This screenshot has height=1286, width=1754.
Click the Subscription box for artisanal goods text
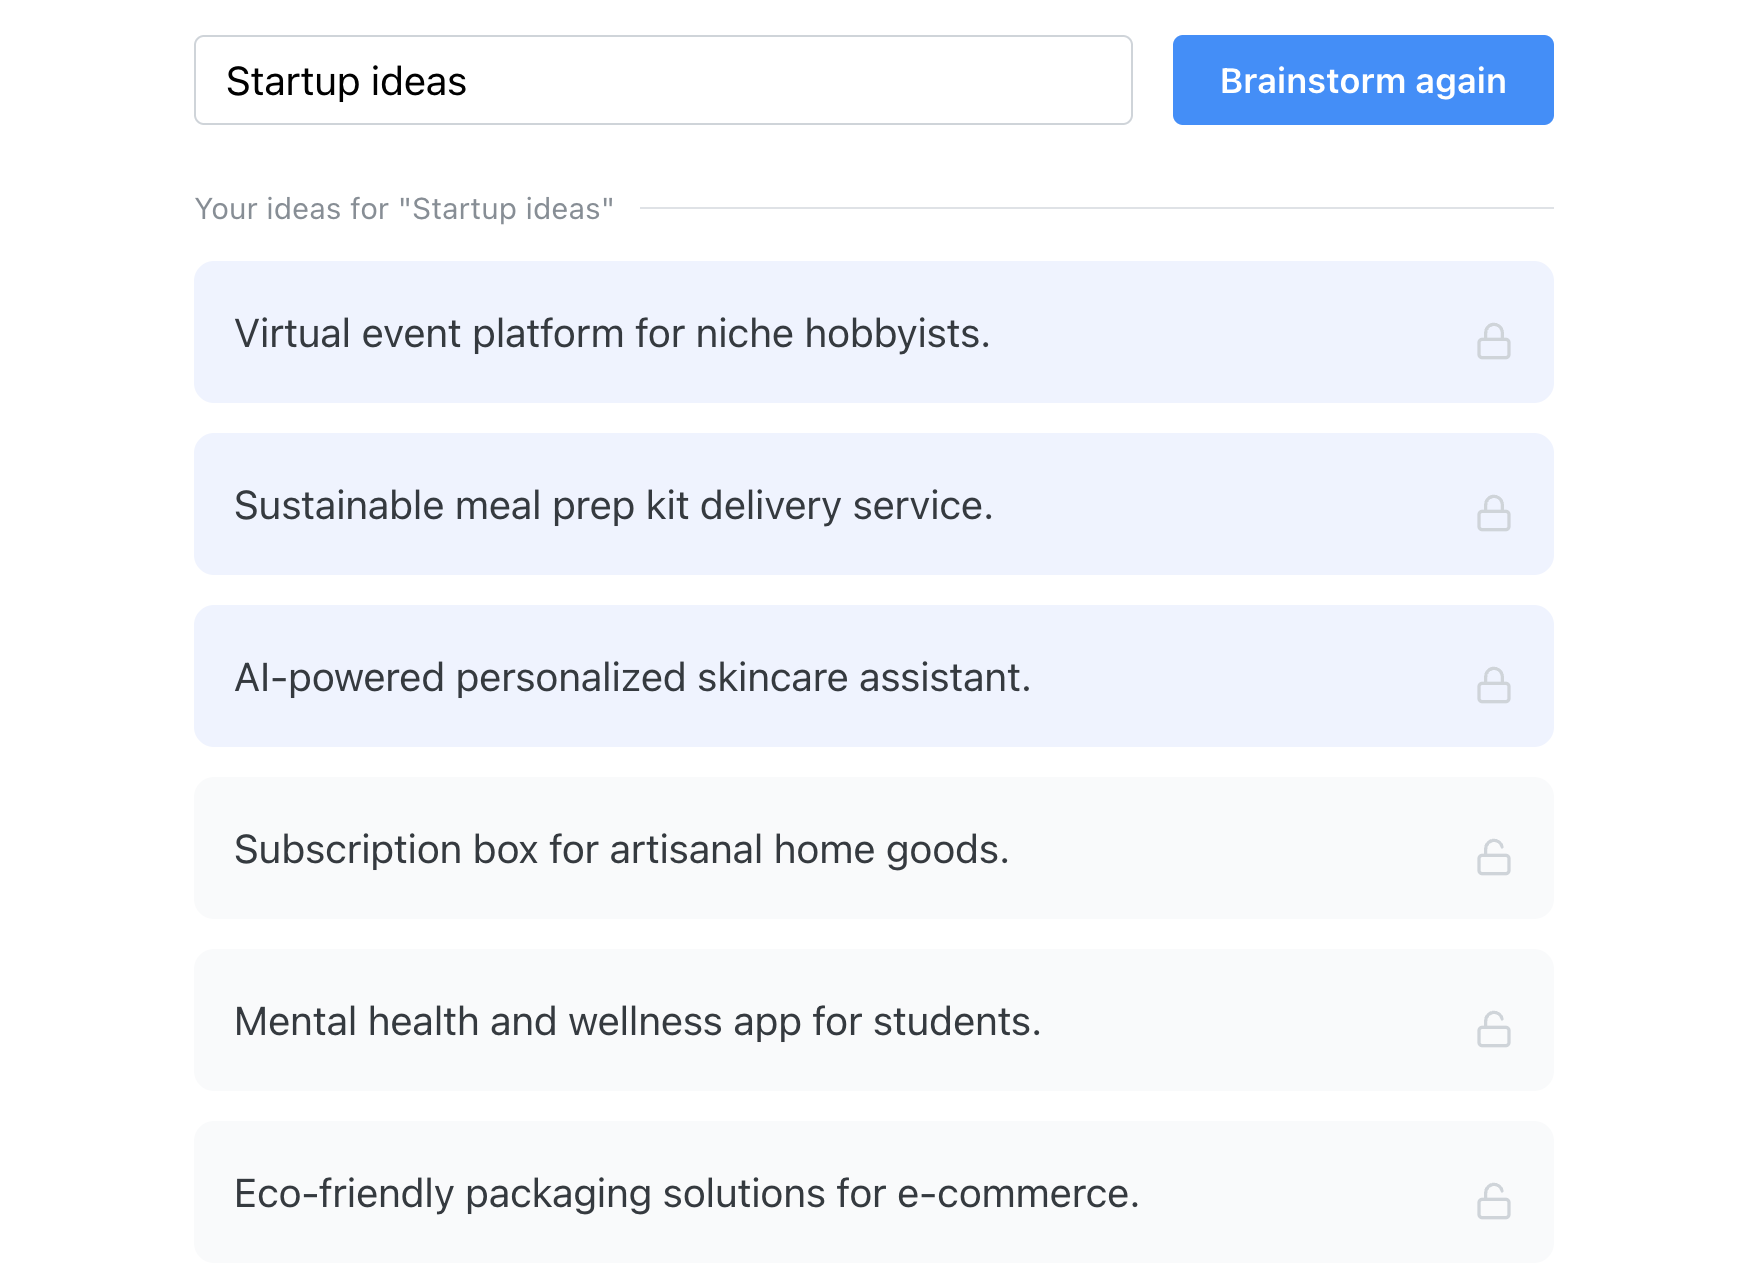(x=621, y=849)
